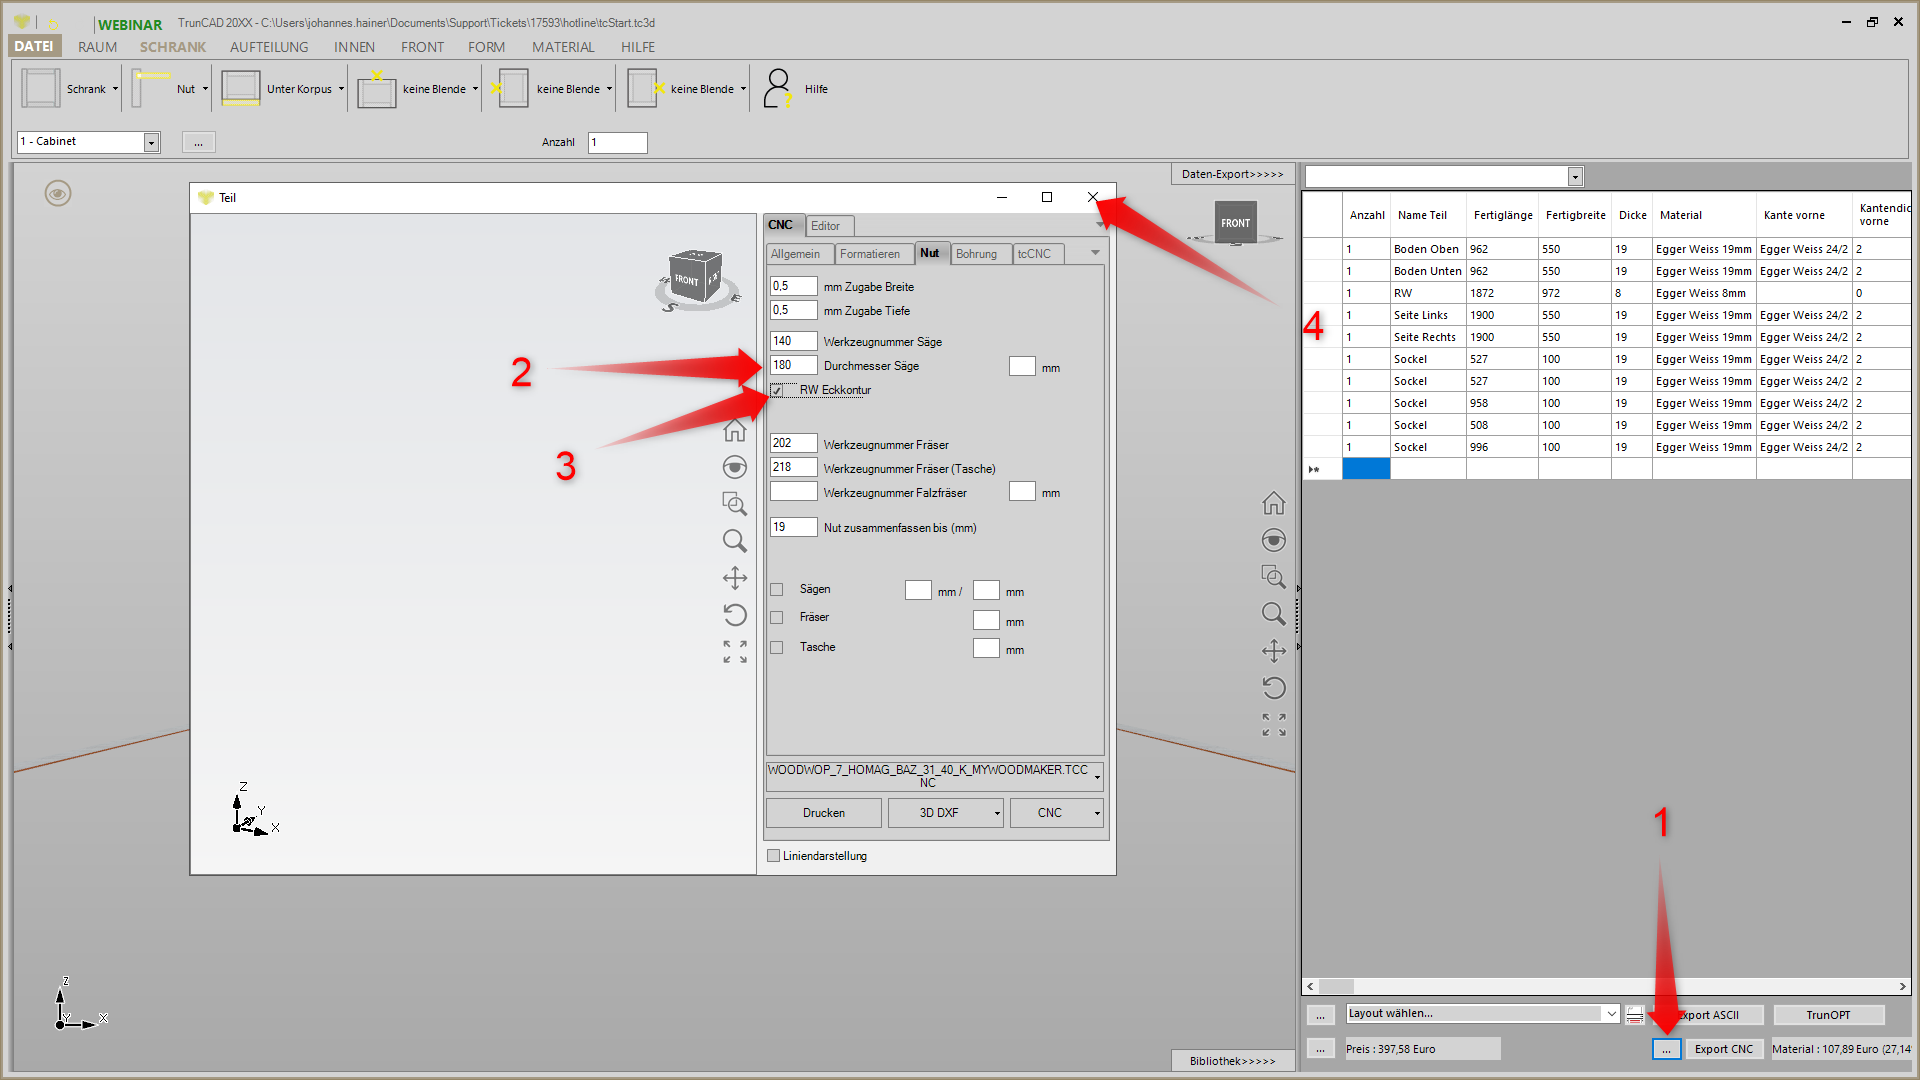Viewport: 1920px width, 1080px height.
Task: Click the magnifier zoom icon in Teil dialog
Action: 735,541
